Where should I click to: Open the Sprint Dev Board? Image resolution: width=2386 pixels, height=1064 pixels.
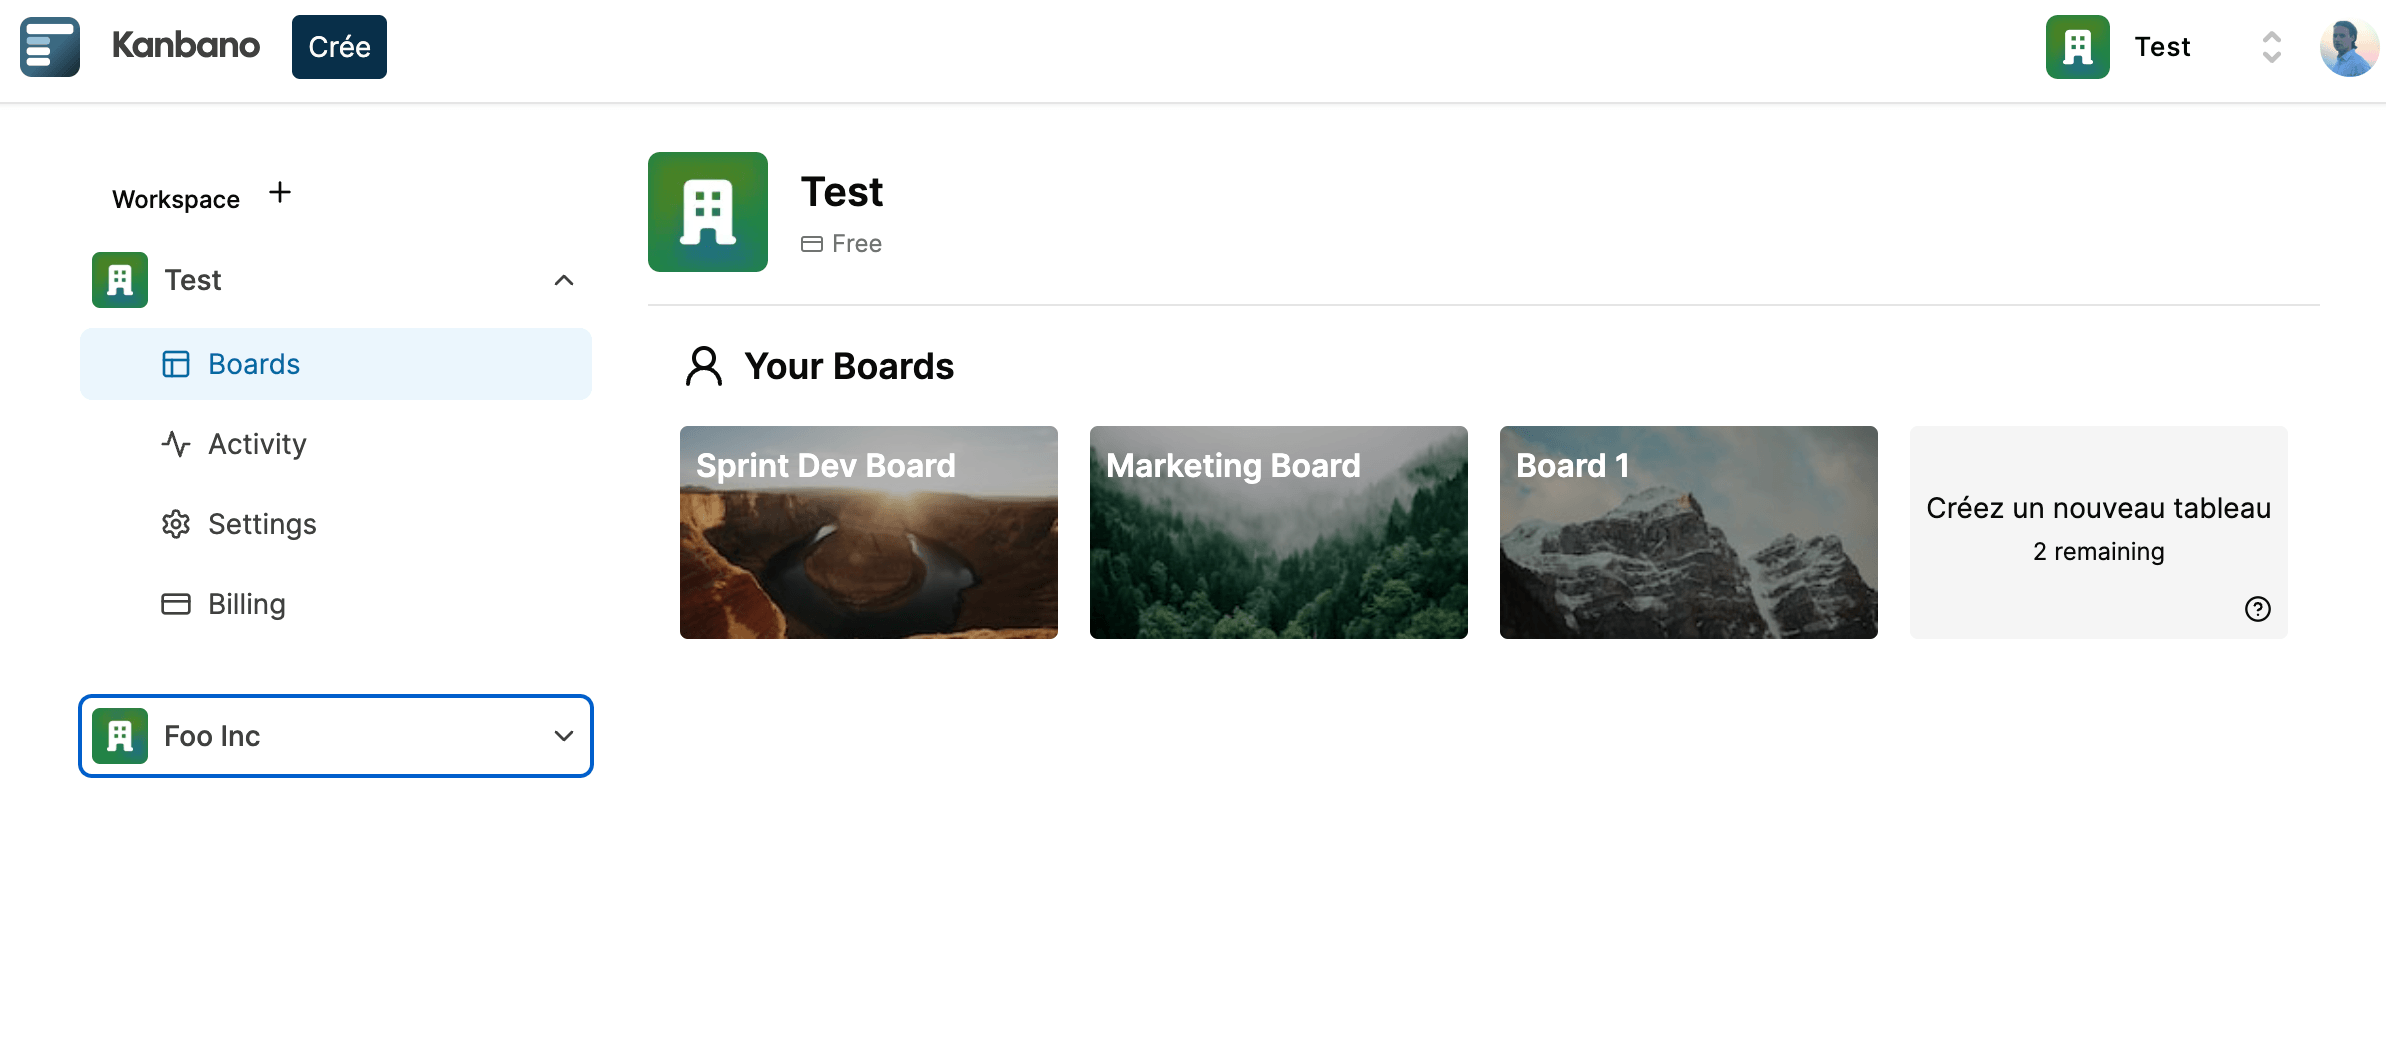868,532
